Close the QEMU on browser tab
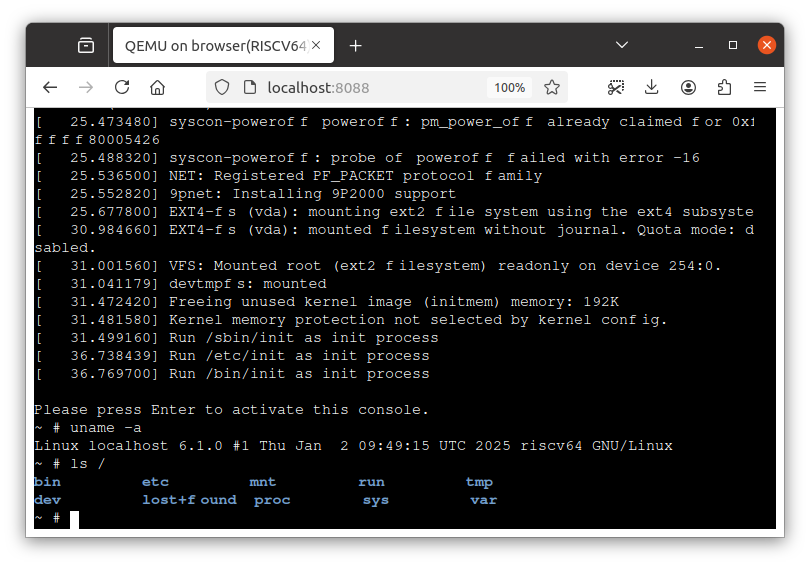Viewport: 810px width, 566px height. (x=316, y=45)
